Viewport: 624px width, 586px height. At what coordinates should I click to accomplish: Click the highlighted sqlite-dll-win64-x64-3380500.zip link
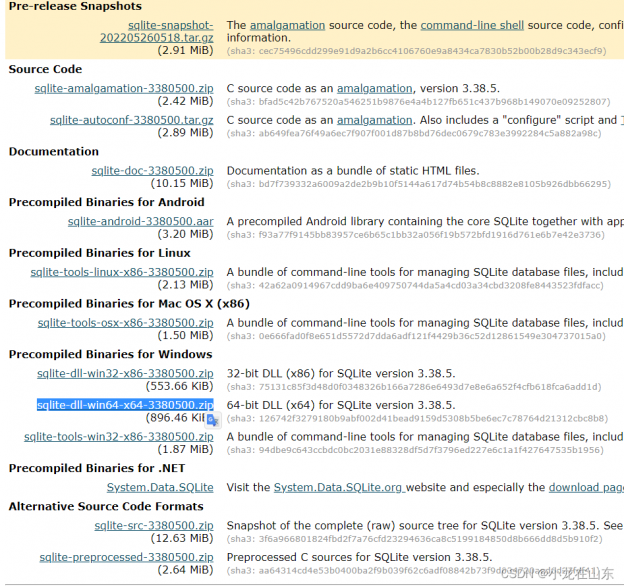click(125, 405)
